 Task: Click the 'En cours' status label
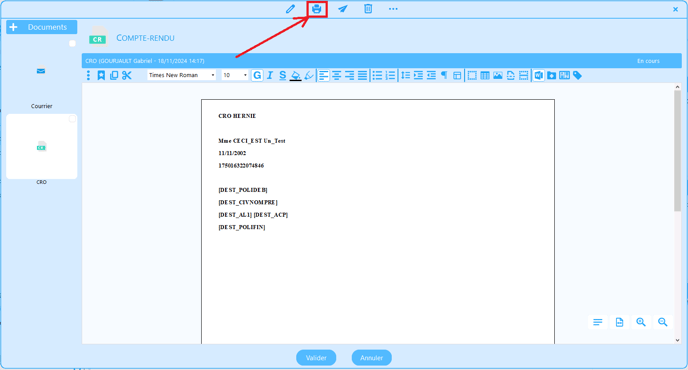[x=649, y=61]
